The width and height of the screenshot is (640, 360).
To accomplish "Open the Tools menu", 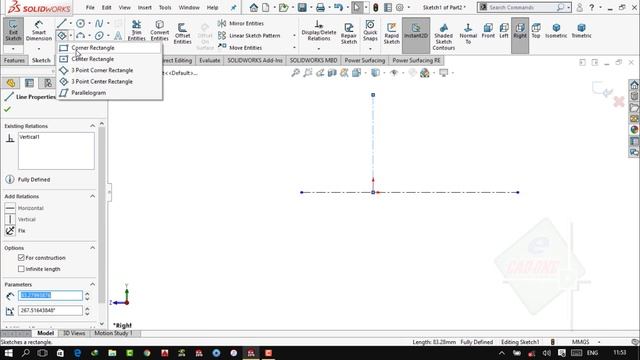I will coord(165,7).
